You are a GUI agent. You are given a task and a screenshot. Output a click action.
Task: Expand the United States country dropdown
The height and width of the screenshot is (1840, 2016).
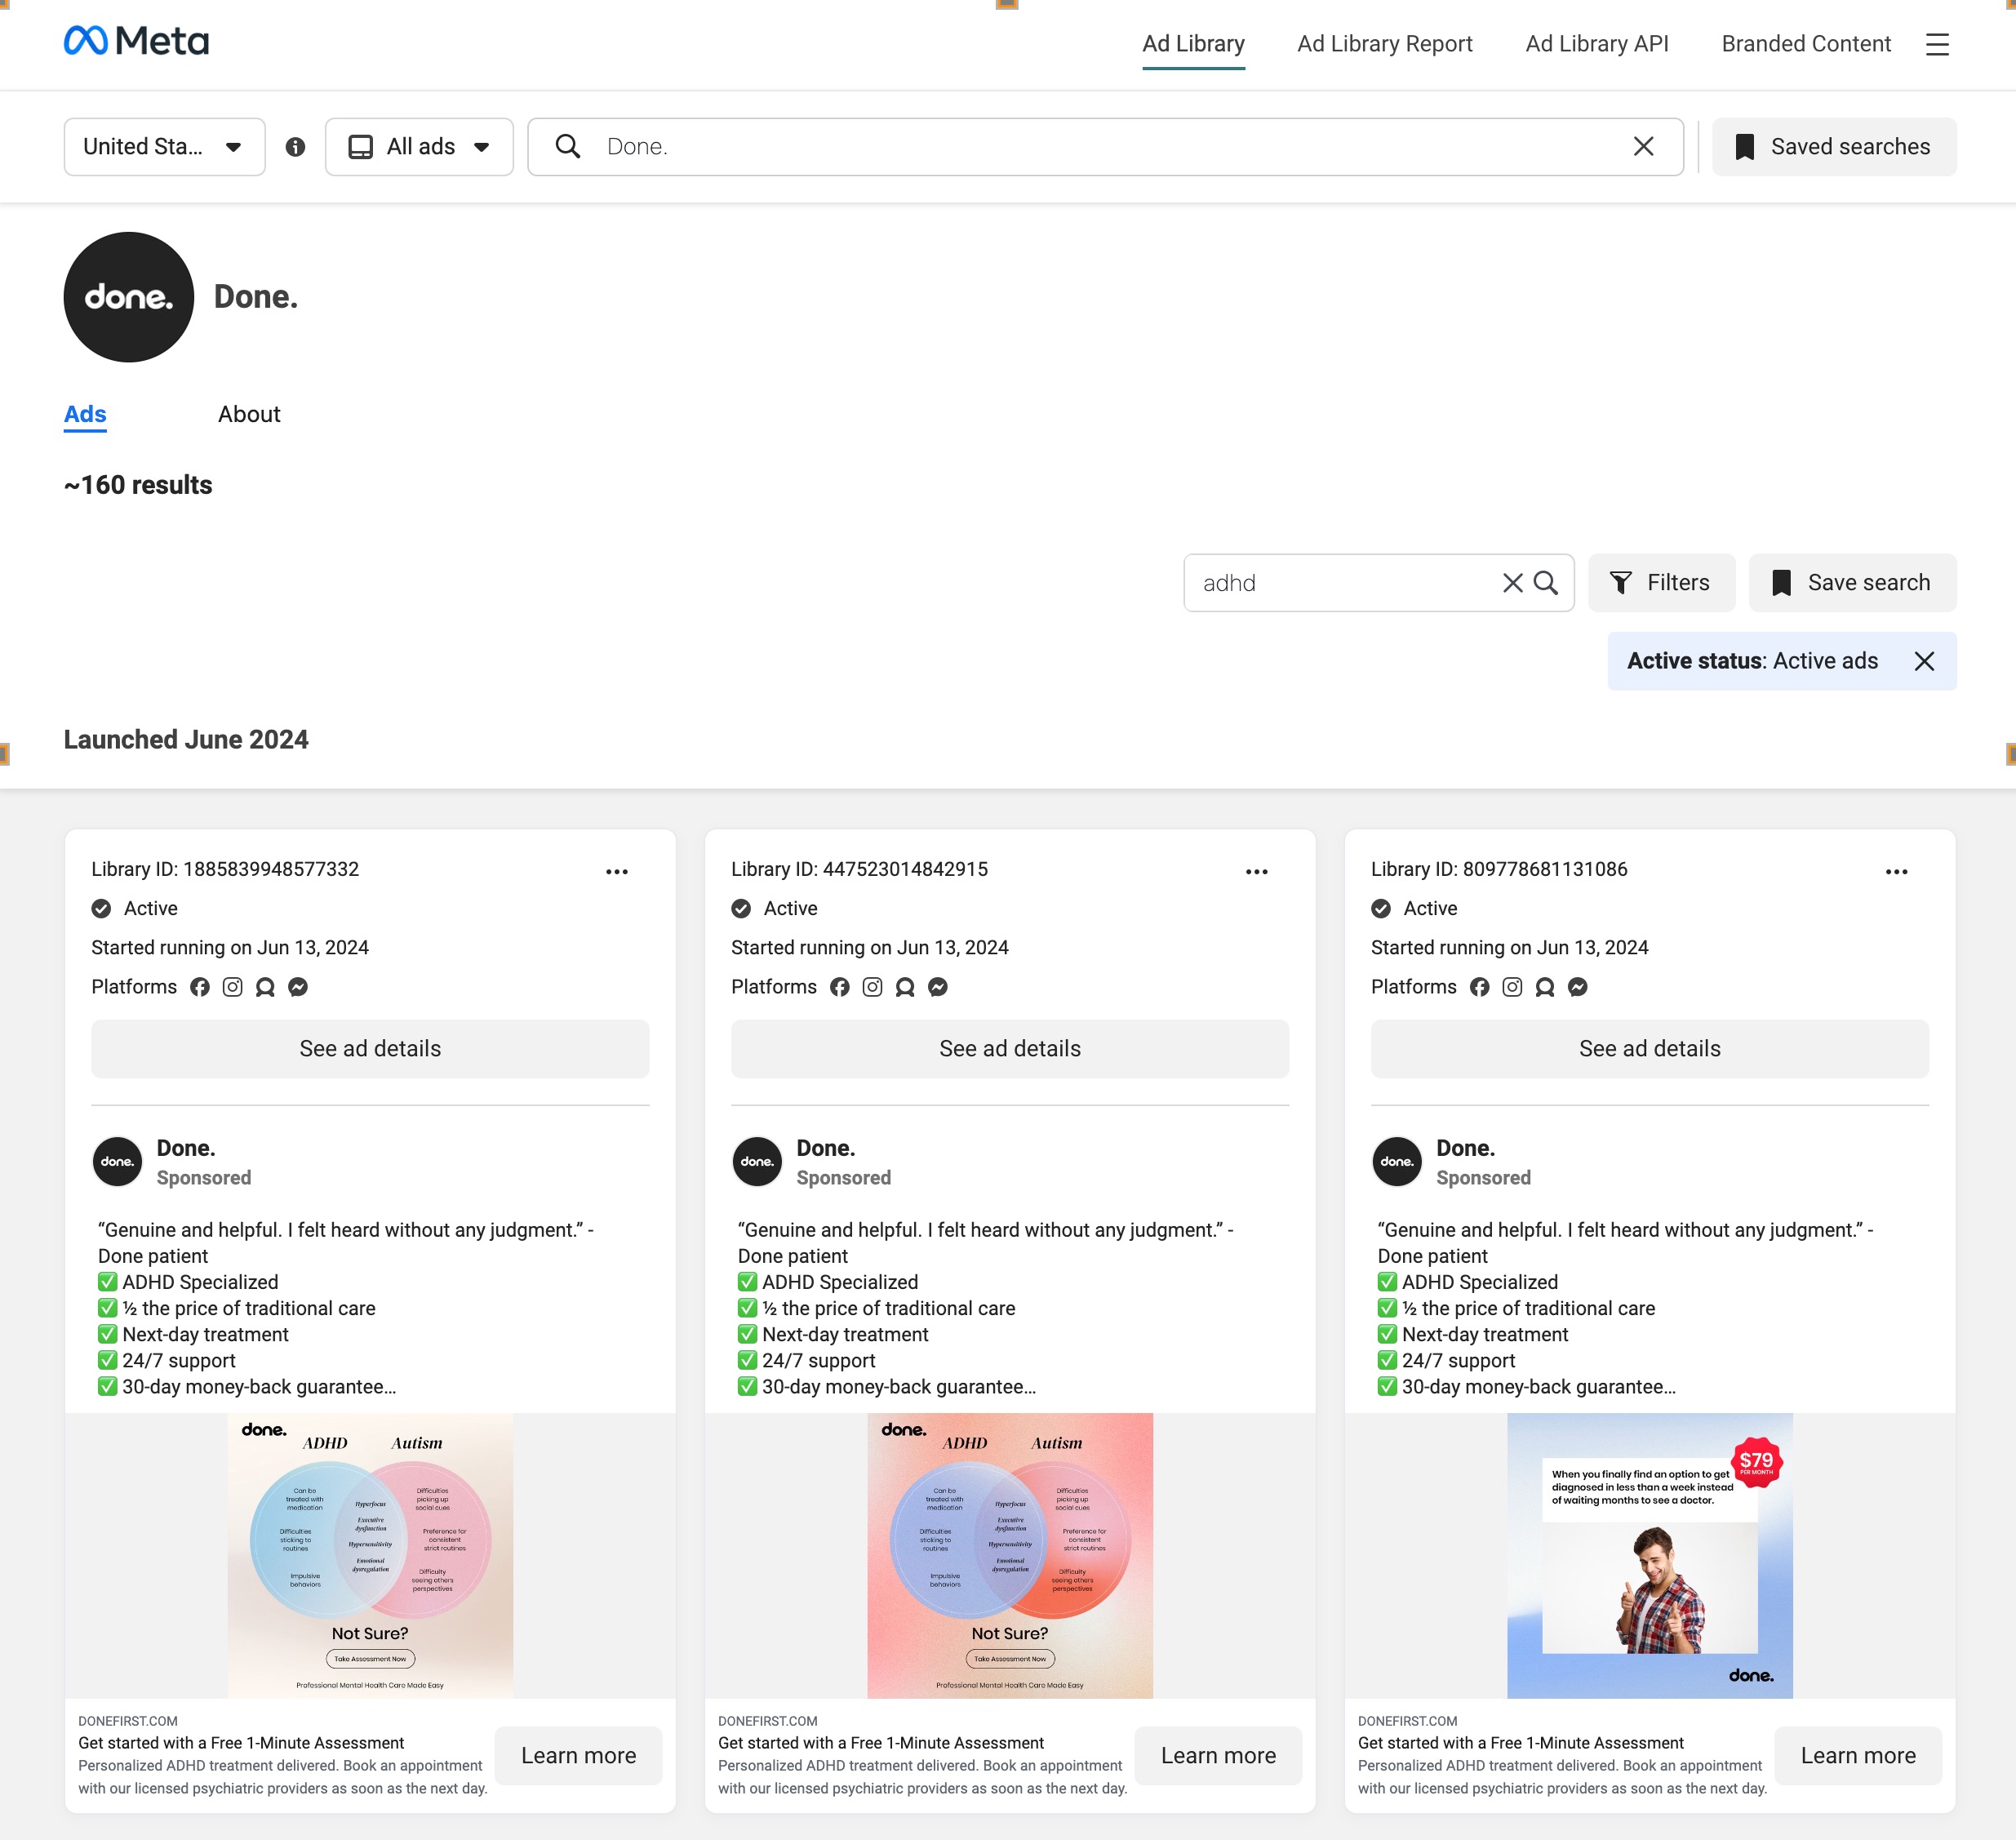tap(164, 146)
